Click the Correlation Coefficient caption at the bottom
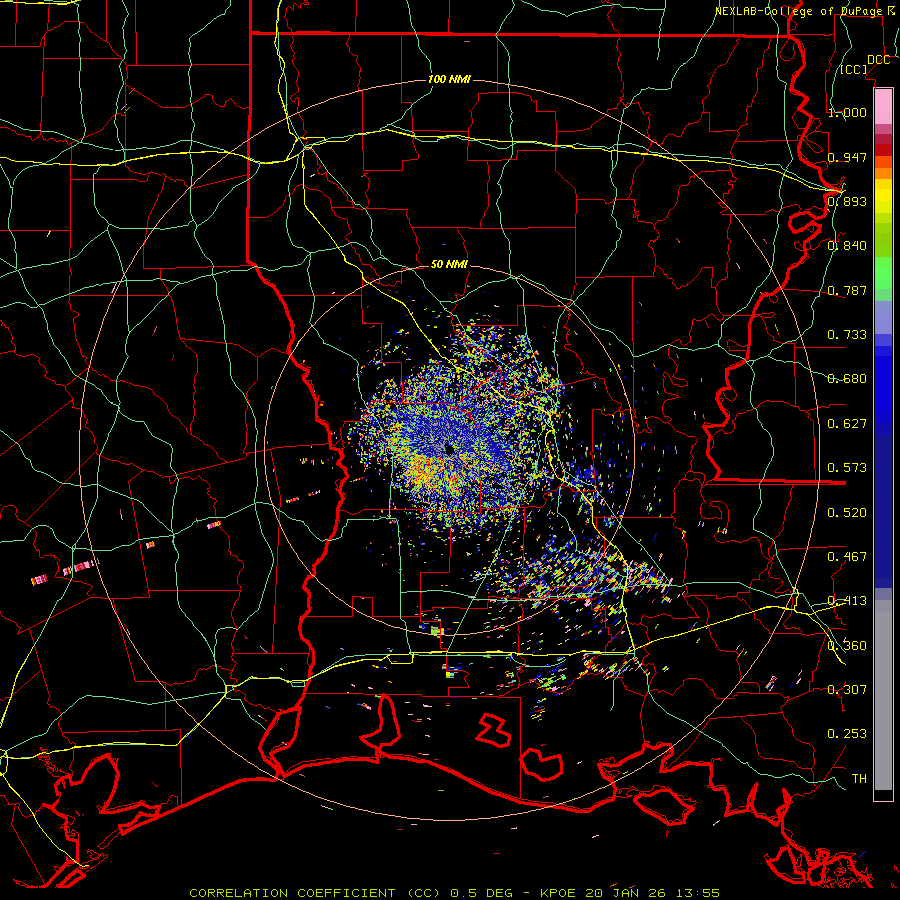Screen dimensions: 900x900 coord(454,893)
